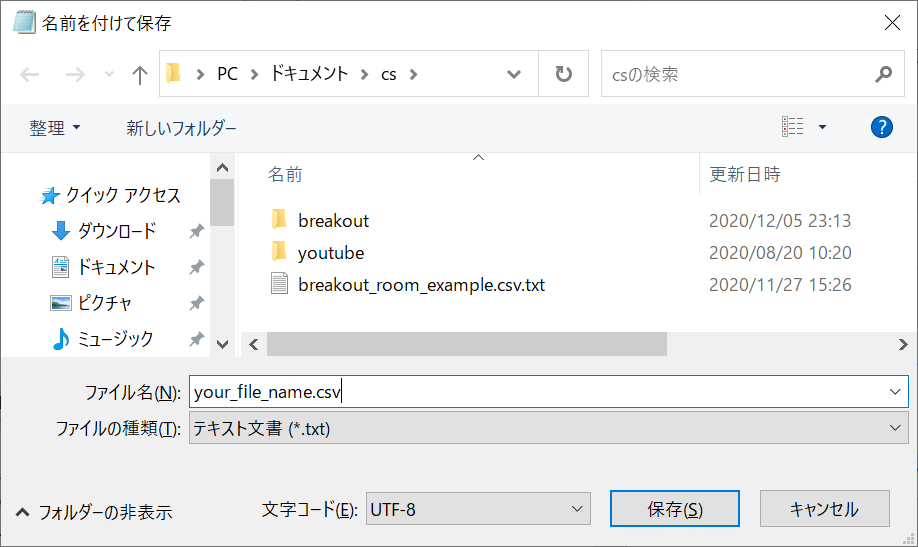Expand chevron after PC in path
Screen dimensions: 918x547
pyautogui.click(x=254, y=74)
